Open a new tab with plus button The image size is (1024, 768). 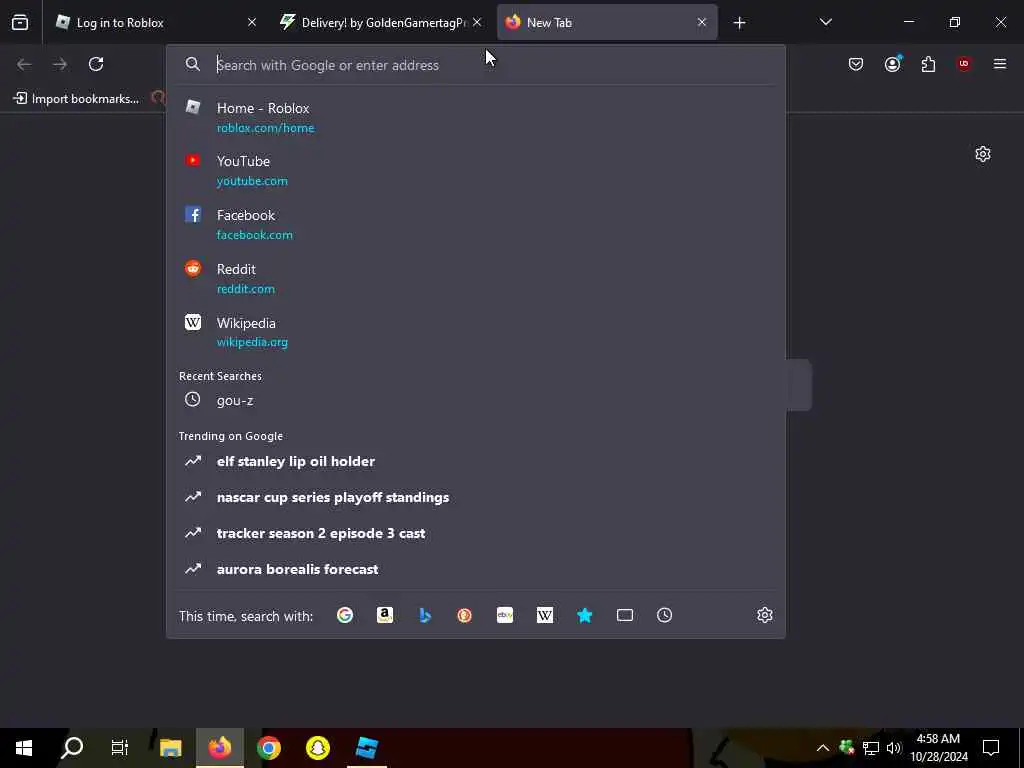click(739, 23)
